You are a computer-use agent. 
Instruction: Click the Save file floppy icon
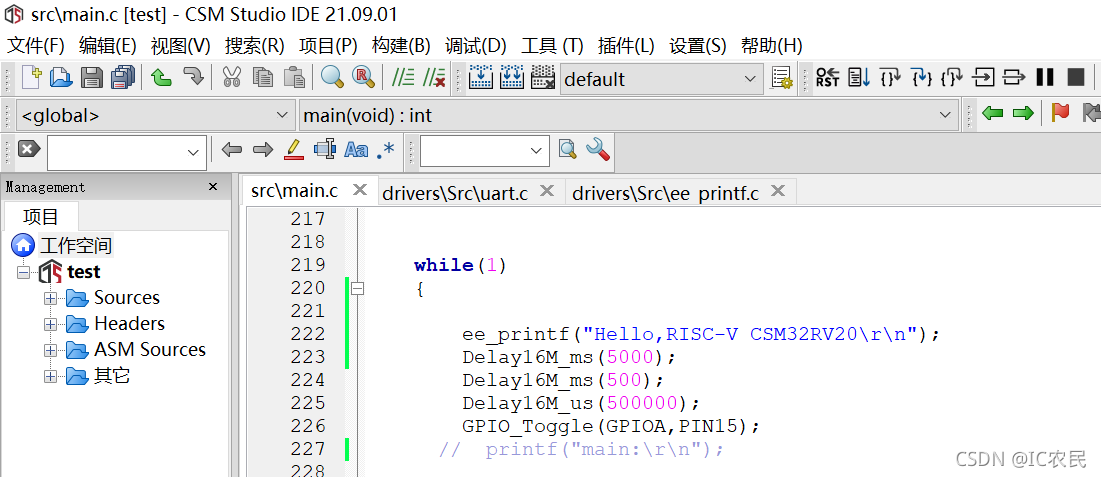[x=92, y=78]
